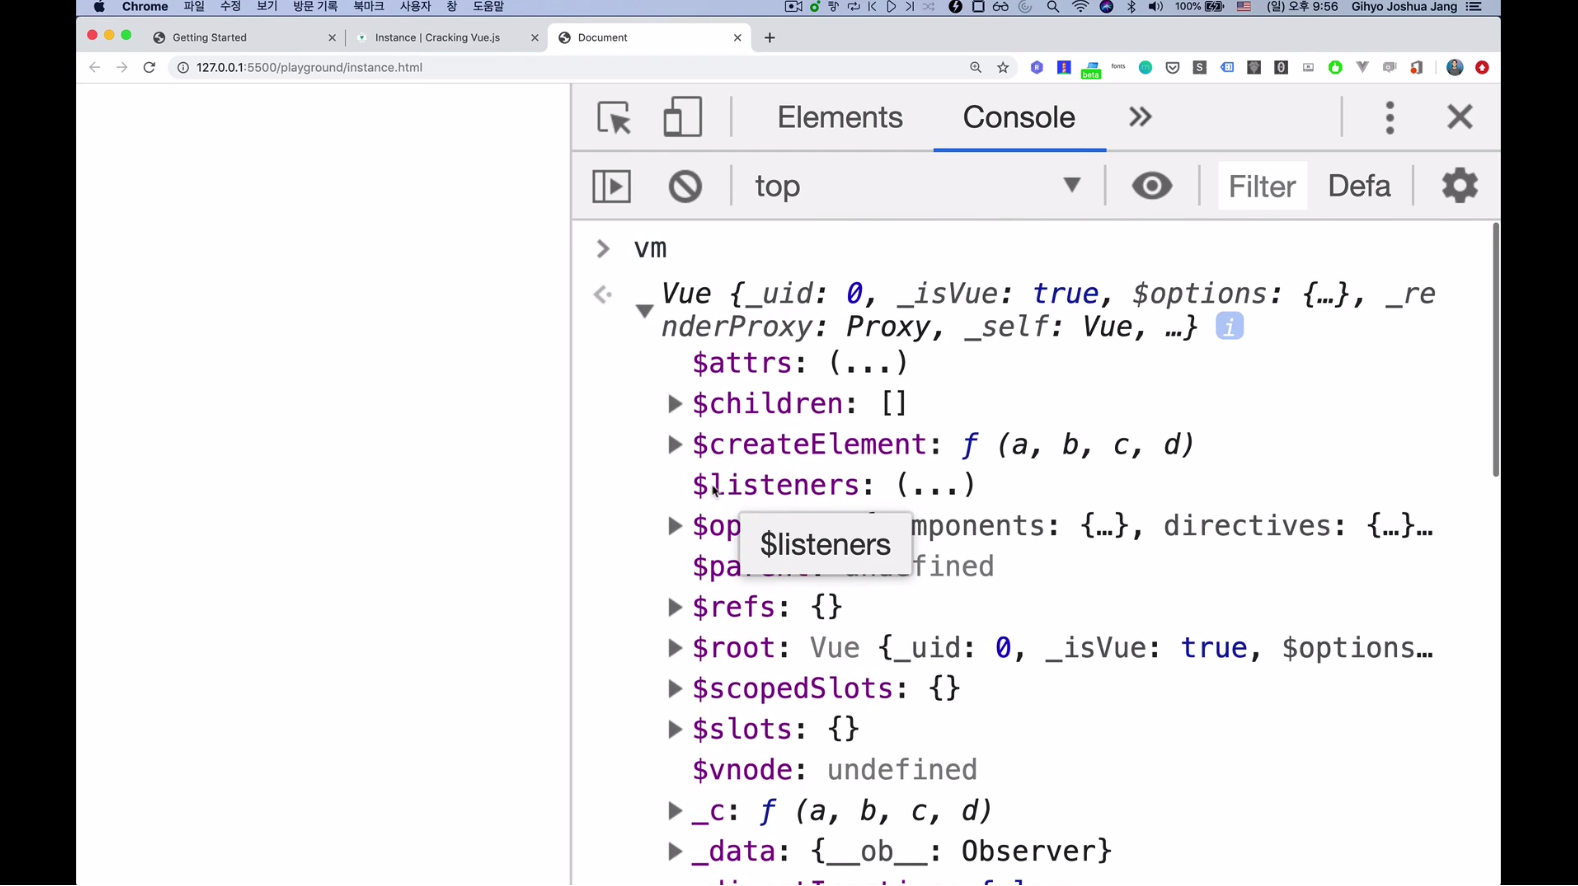Expand the $children property
1578x886 pixels.
pyautogui.click(x=675, y=404)
